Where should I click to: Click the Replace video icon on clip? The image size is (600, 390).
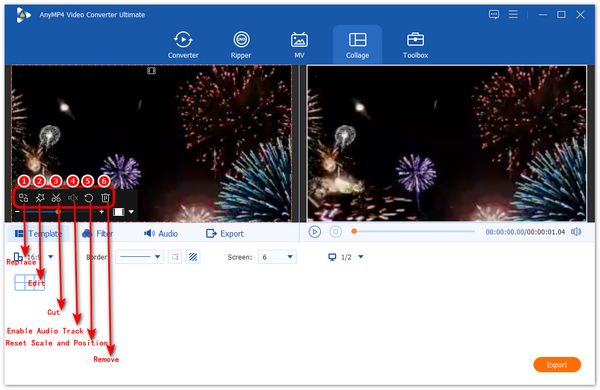pyautogui.click(x=24, y=198)
